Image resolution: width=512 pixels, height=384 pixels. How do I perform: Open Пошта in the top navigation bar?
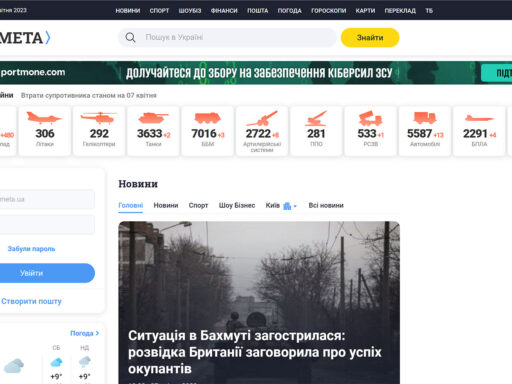point(258,11)
